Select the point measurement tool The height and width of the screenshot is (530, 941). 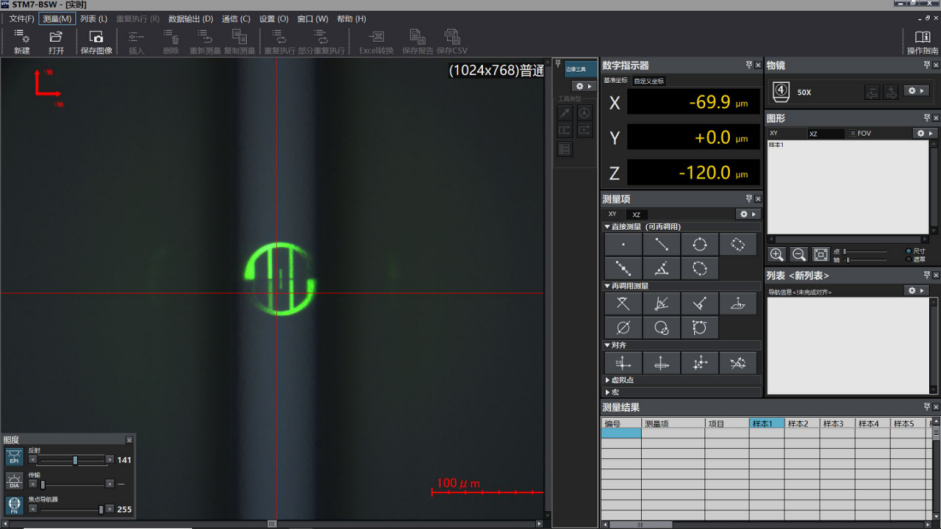coord(623,244)
